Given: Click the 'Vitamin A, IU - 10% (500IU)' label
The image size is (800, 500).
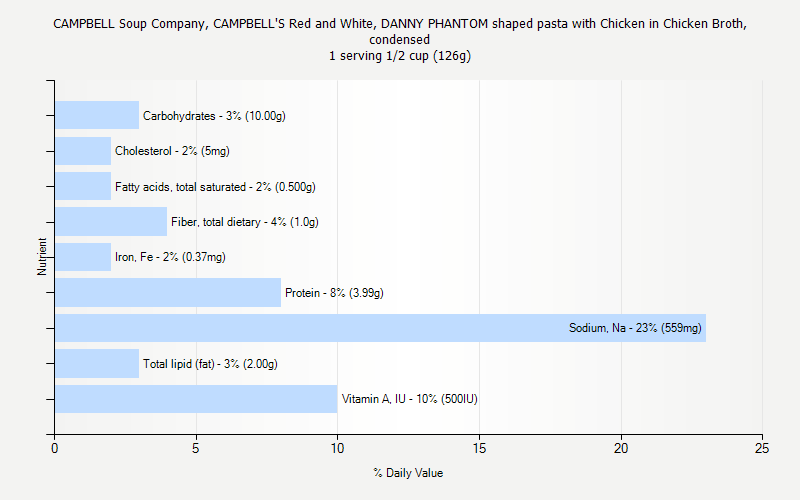Looking at the screenshot, I should click(x=410, y=399).
